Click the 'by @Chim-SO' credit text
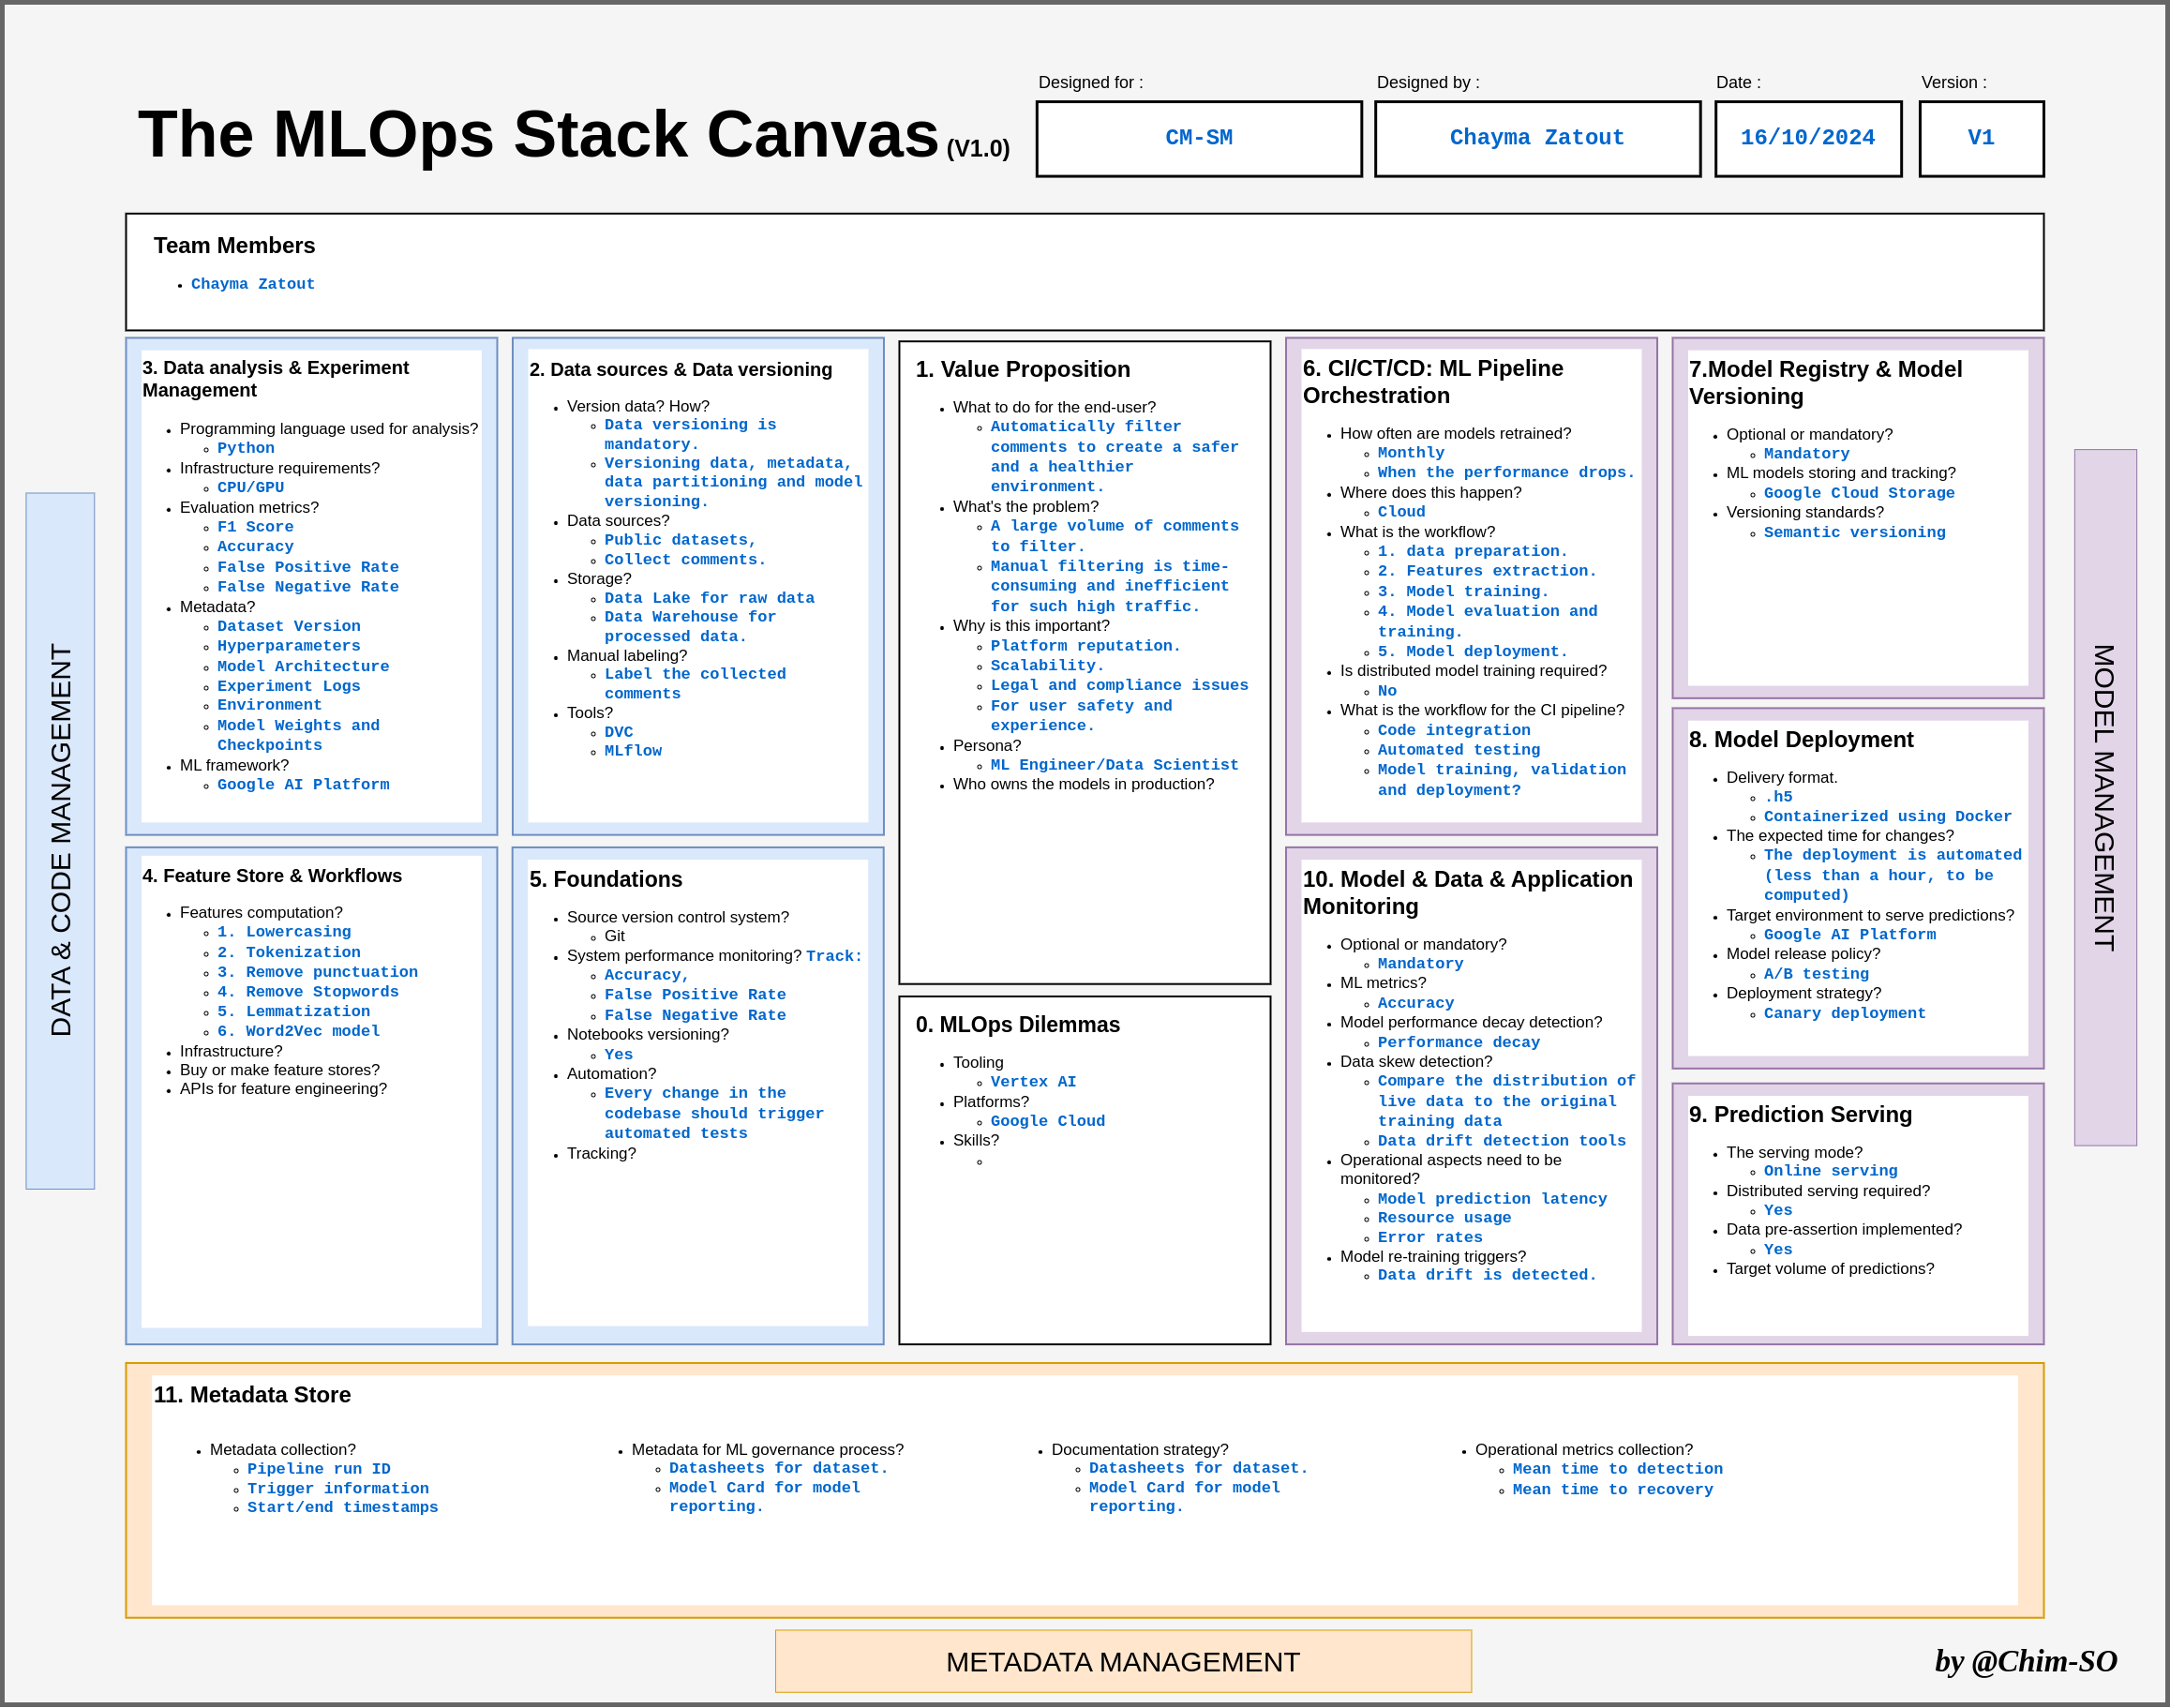The image size is (2170, 1708). tap(2025, 1661)
